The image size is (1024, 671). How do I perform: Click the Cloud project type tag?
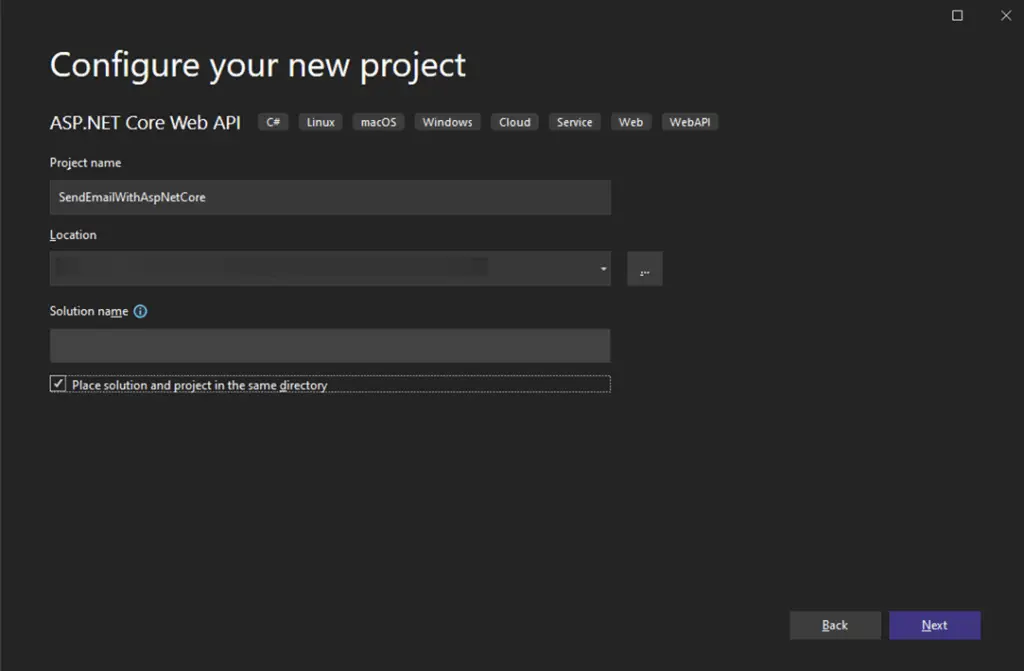[515, 122]
